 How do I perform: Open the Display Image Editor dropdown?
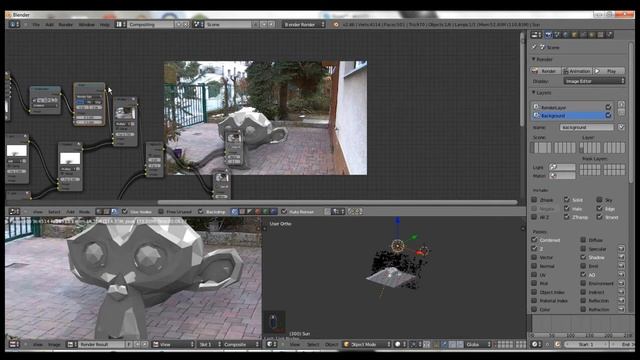point(594,81)
